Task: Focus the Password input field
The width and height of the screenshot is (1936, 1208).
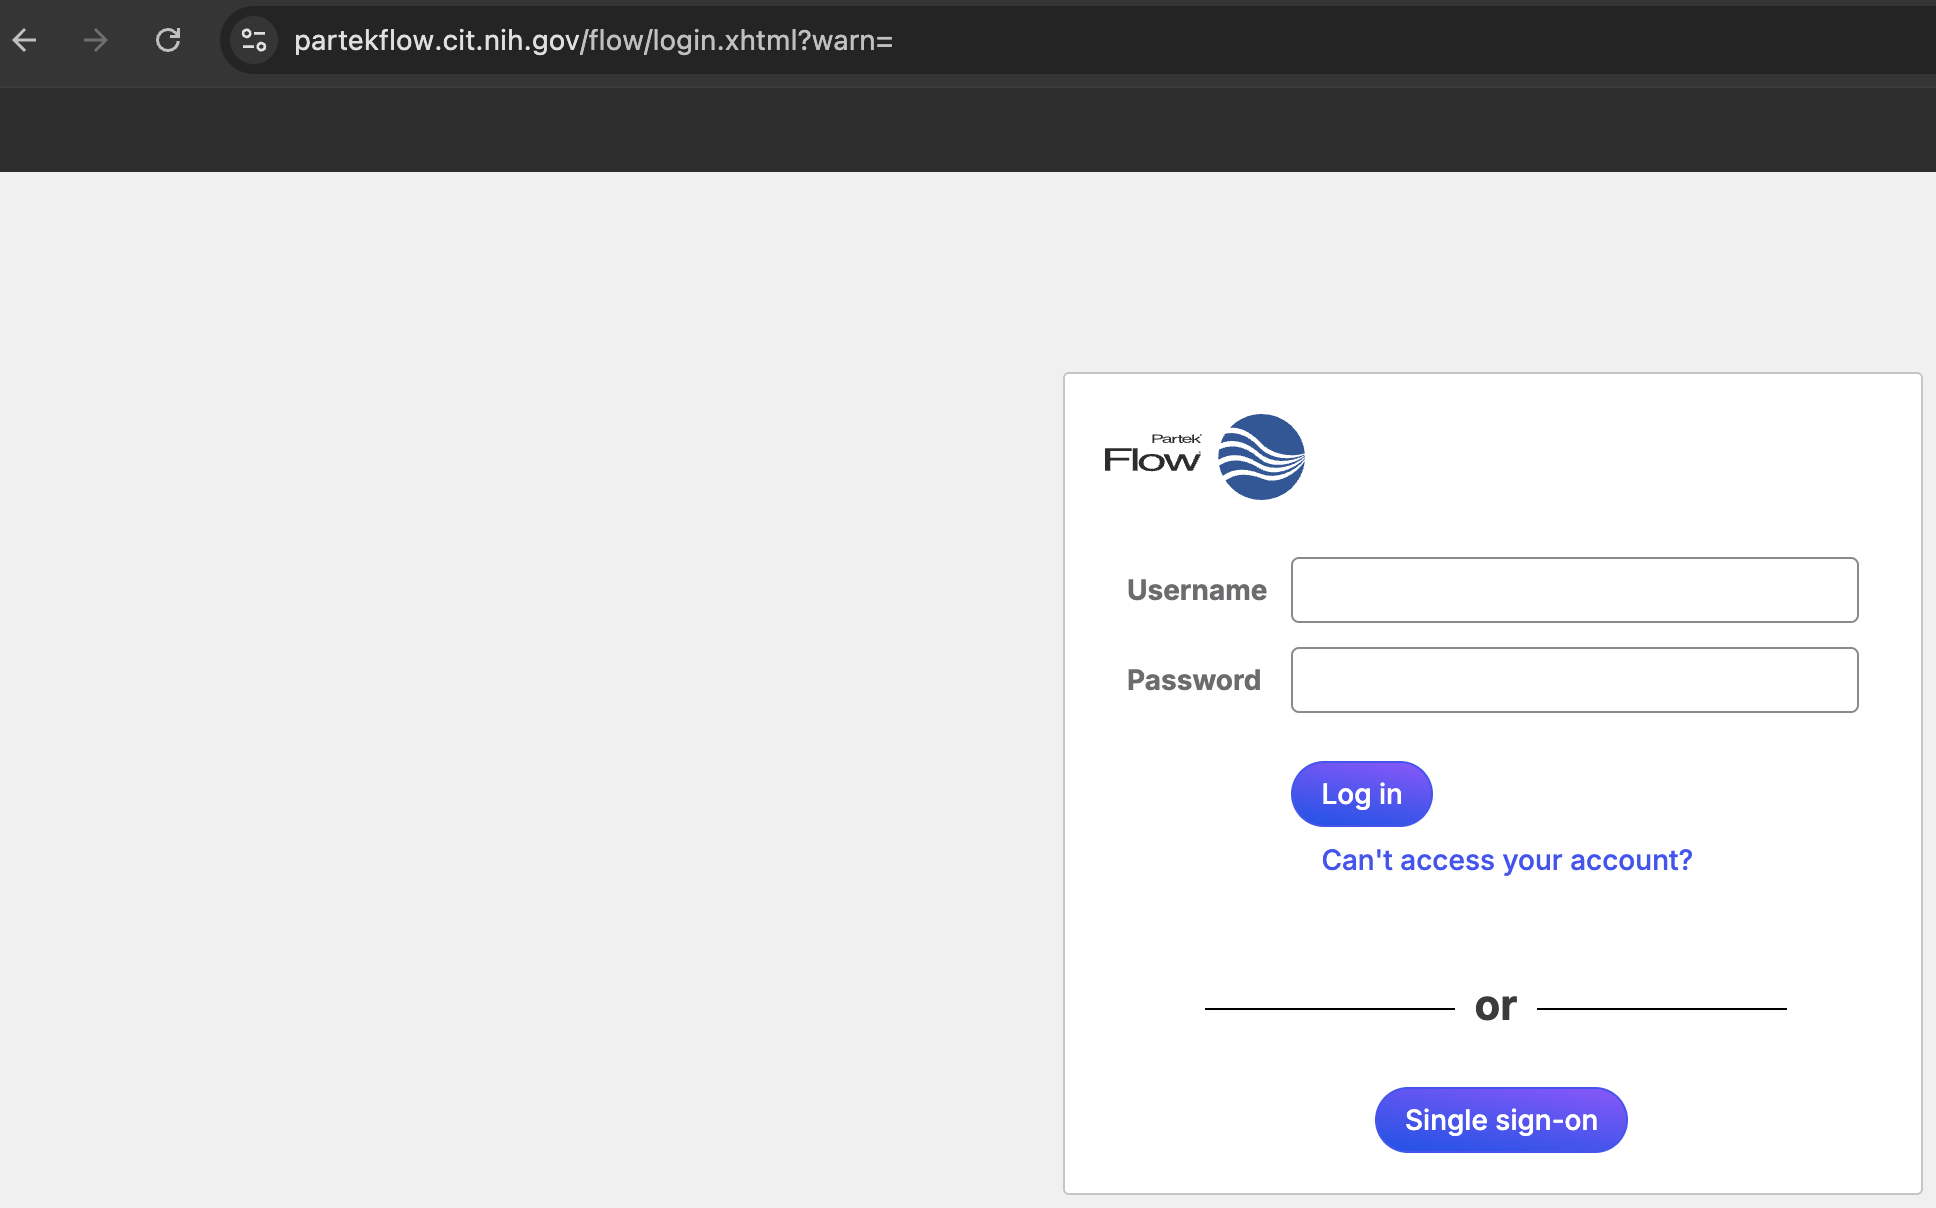Action: tap(1574, 680)
